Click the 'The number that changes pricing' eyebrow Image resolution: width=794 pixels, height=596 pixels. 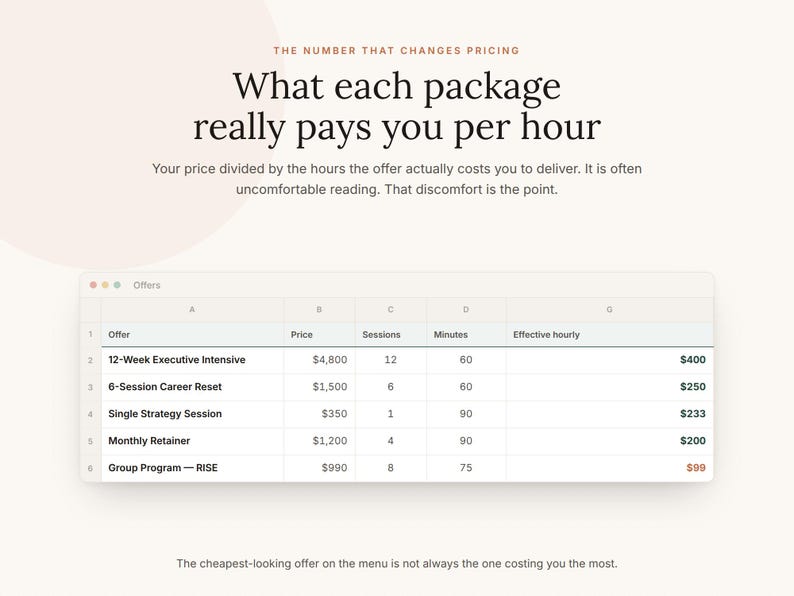click(397, 51)
